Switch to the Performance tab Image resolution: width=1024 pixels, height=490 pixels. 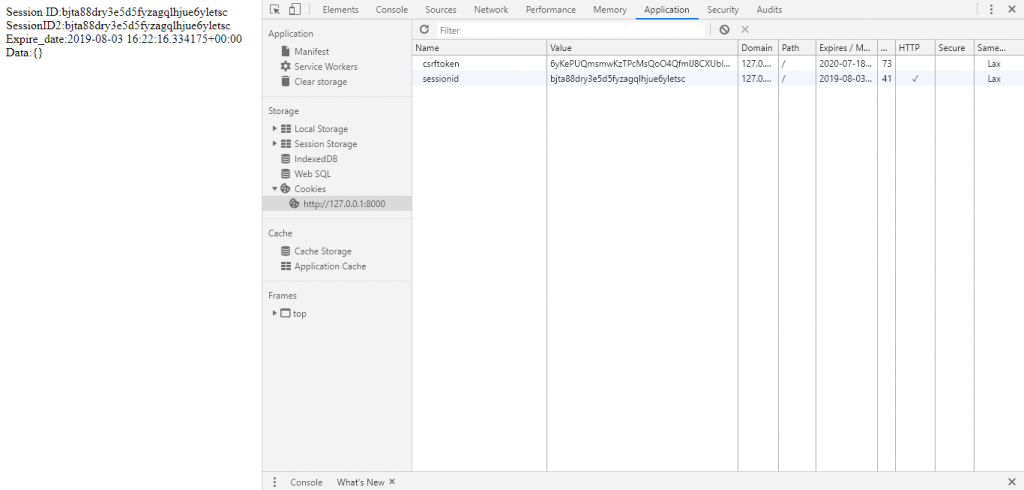point(551,10)
